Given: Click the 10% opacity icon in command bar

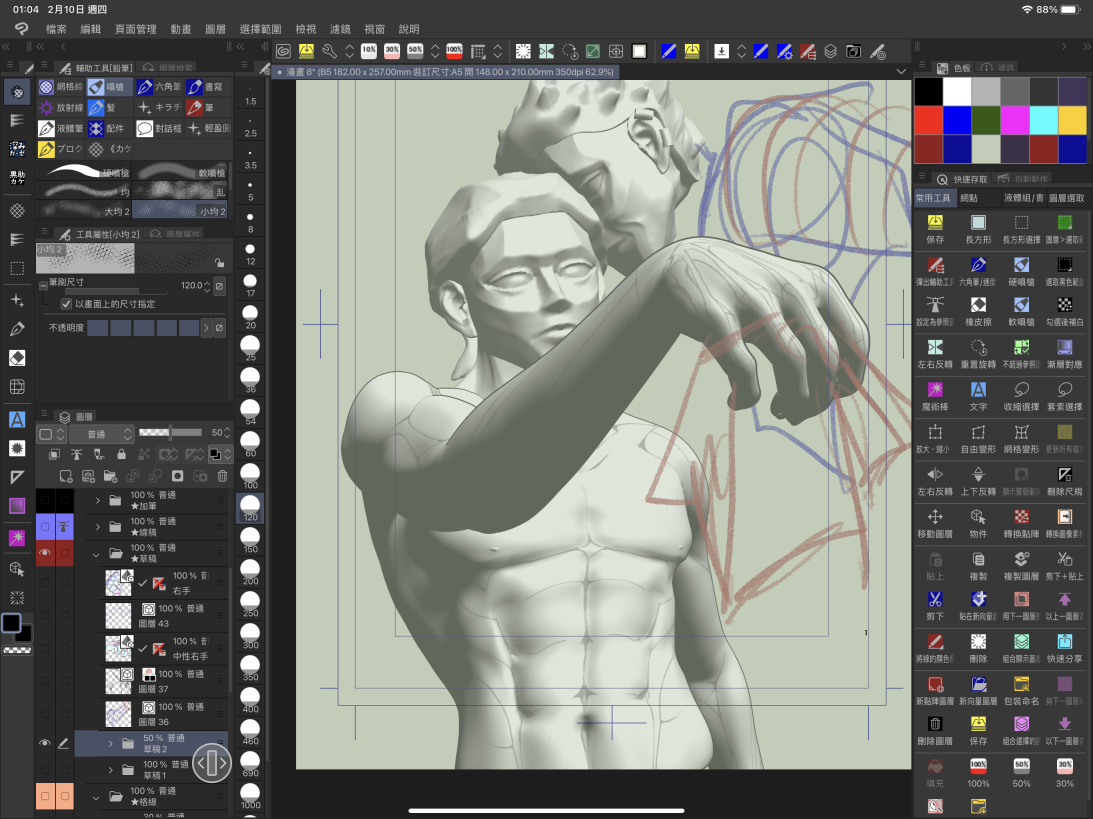Looking at the screenshot, I should [369, 51].
